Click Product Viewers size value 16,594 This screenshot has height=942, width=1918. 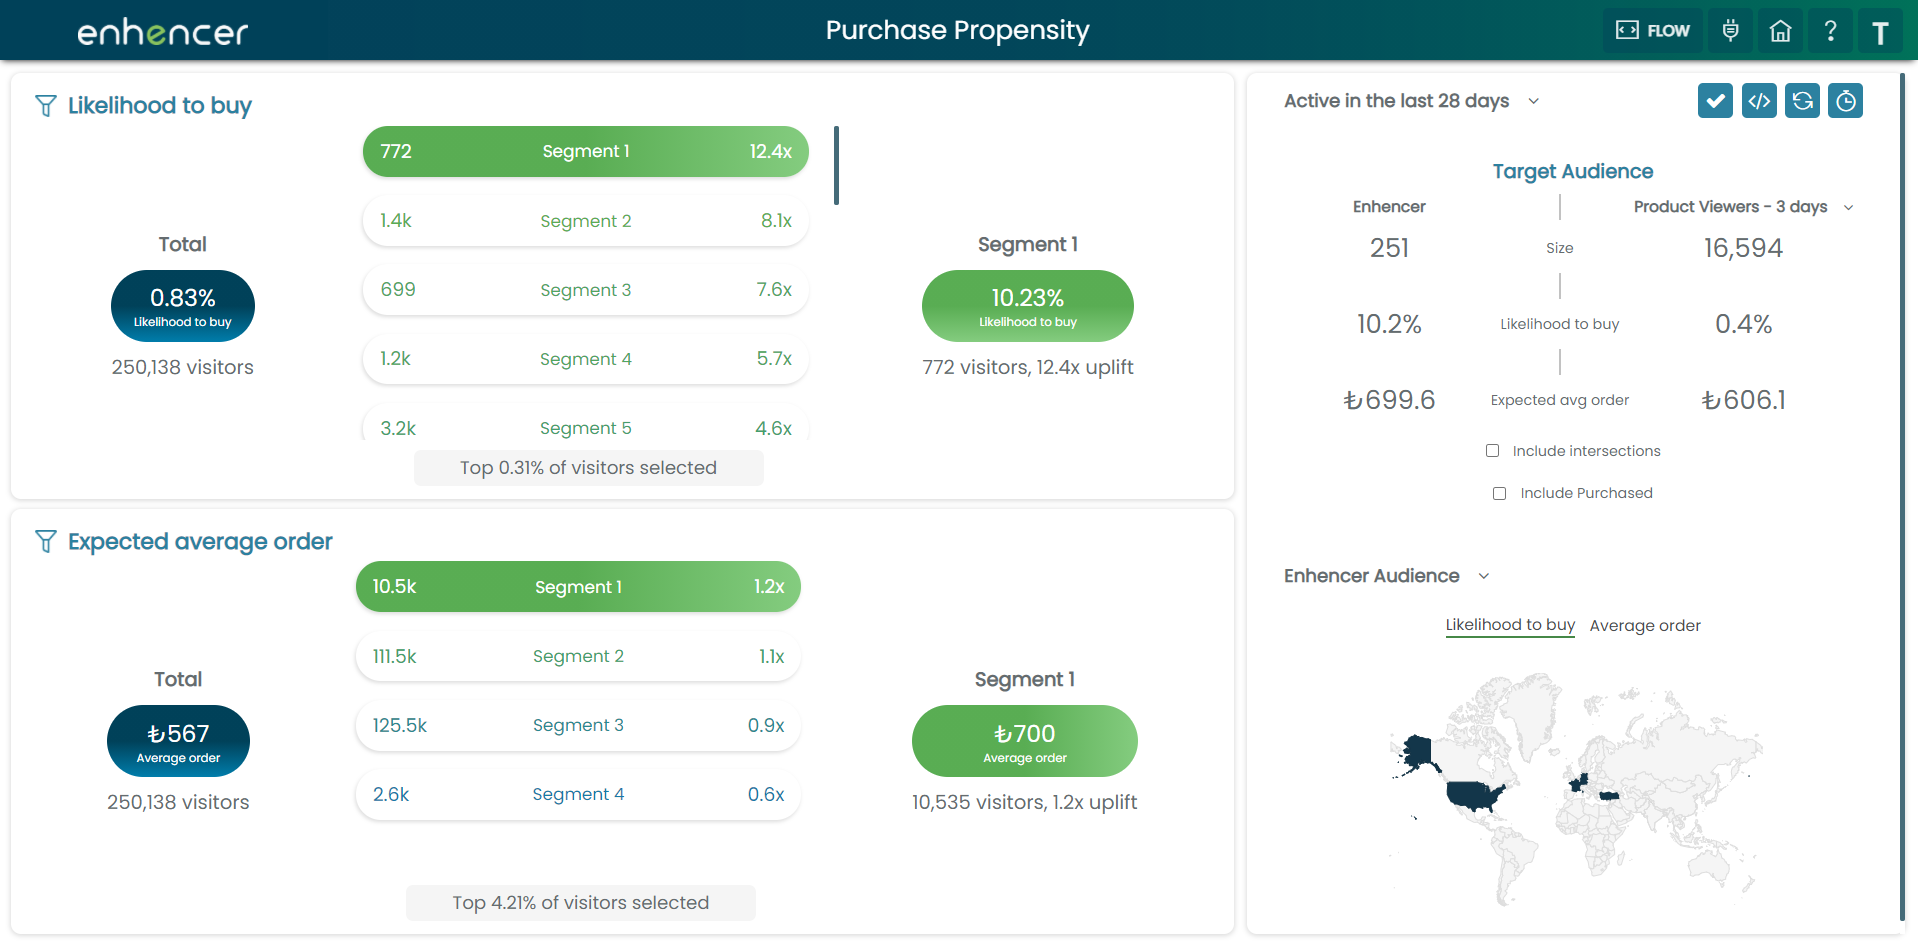pos(1743,248)
